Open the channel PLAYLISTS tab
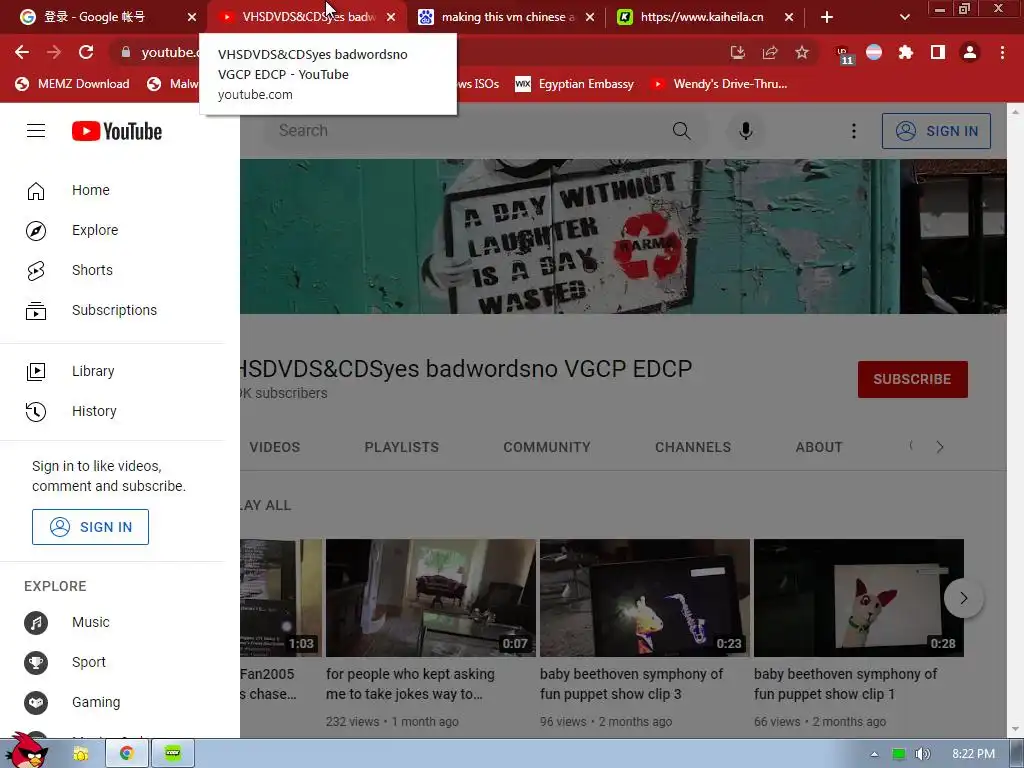This screenshot has height=768, width=1024. [x=402, y=447]
